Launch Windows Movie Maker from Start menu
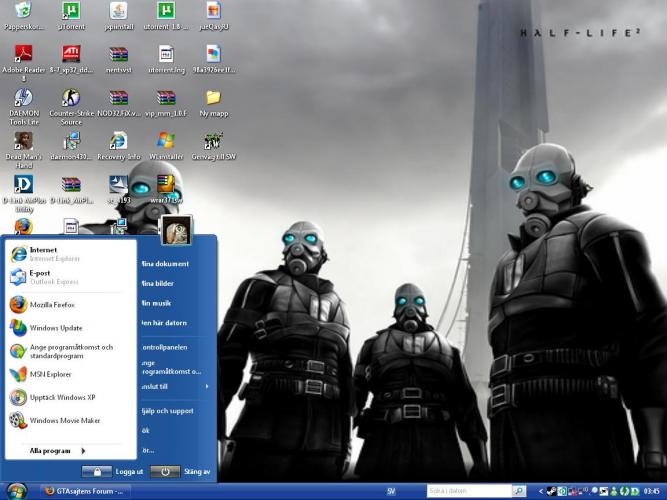This screenshot has width=667, height=500. [64, 421]
